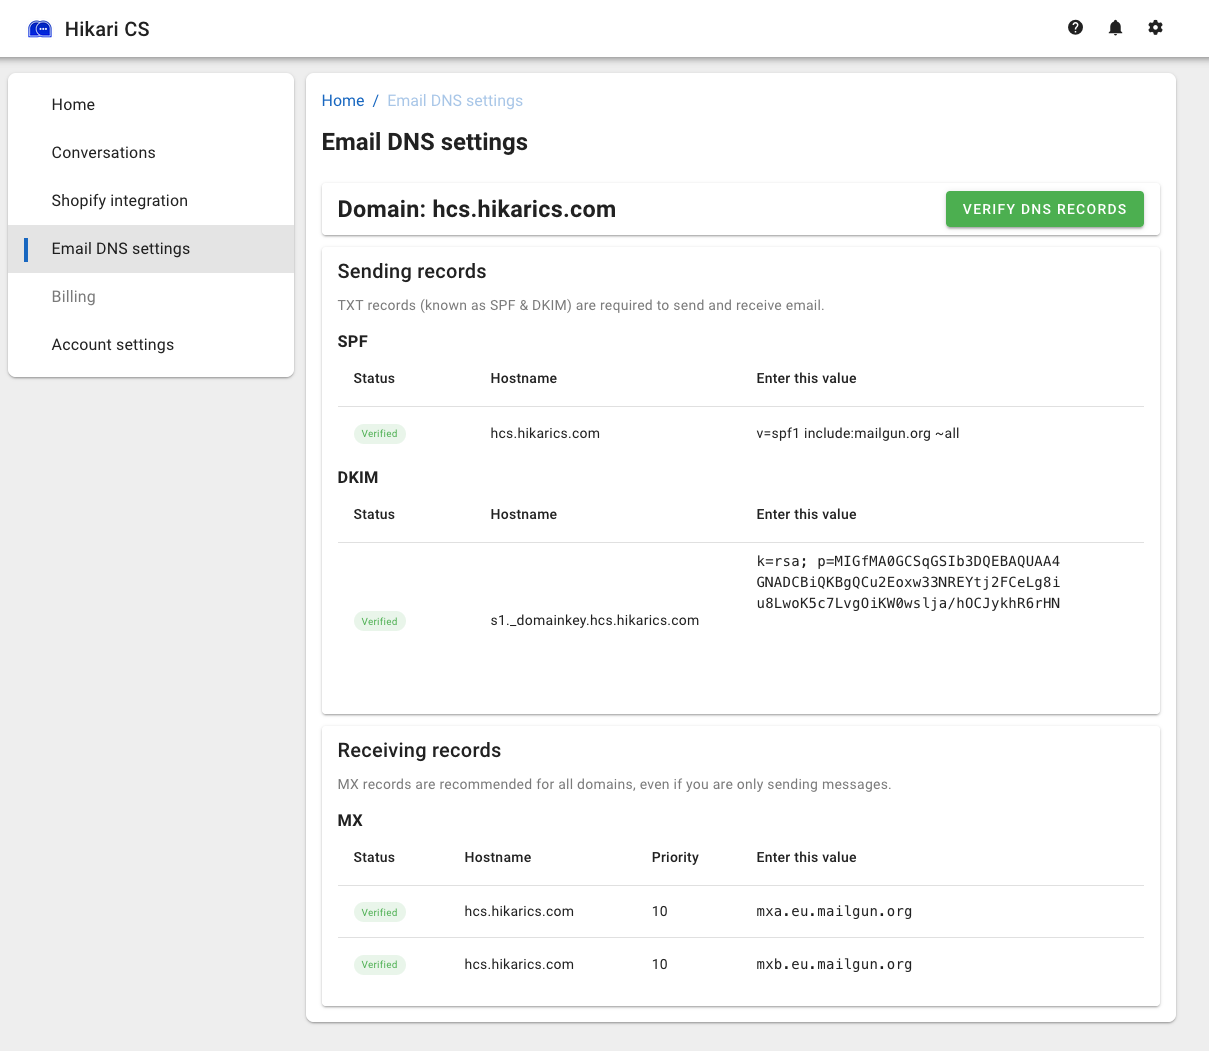Click the DKIM k=rsa key value
This screenshot has width=1209, height=1051.
(907, 582)
